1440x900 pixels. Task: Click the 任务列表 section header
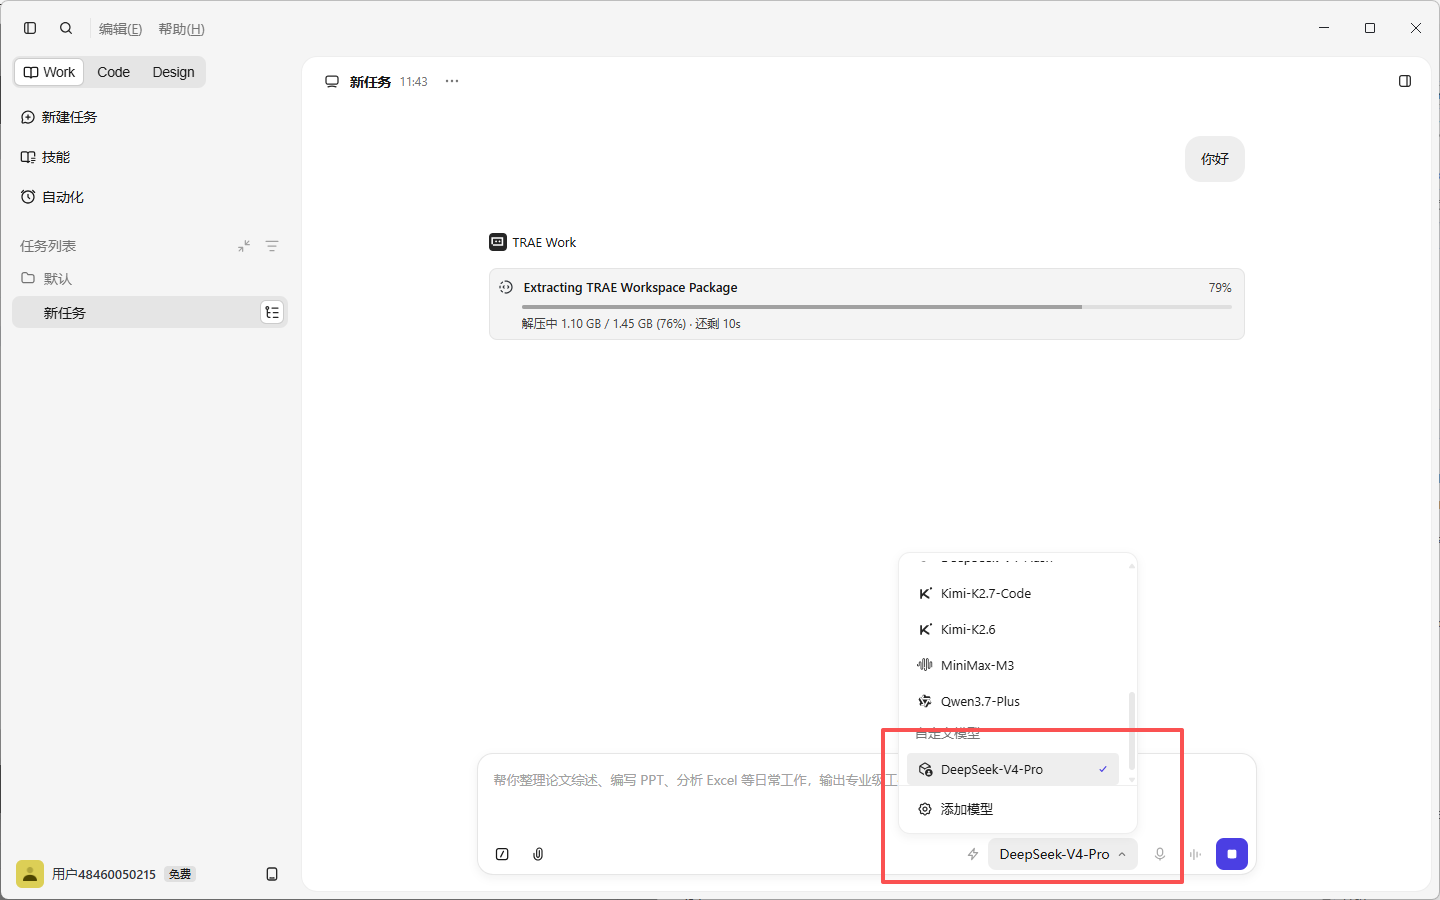coord(48,246)
